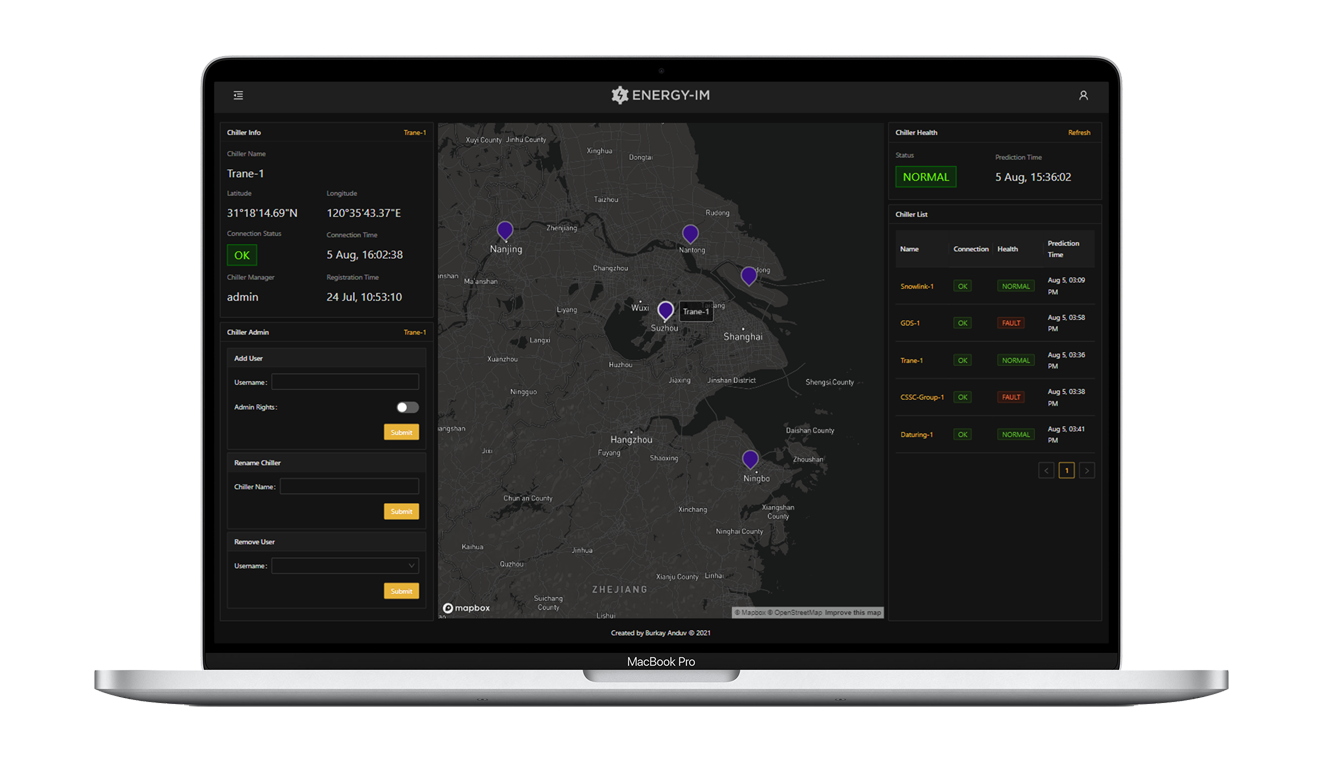Open Daturing-1 in the chiller list
1322x776 pixels.
click(x=917, y=434)
